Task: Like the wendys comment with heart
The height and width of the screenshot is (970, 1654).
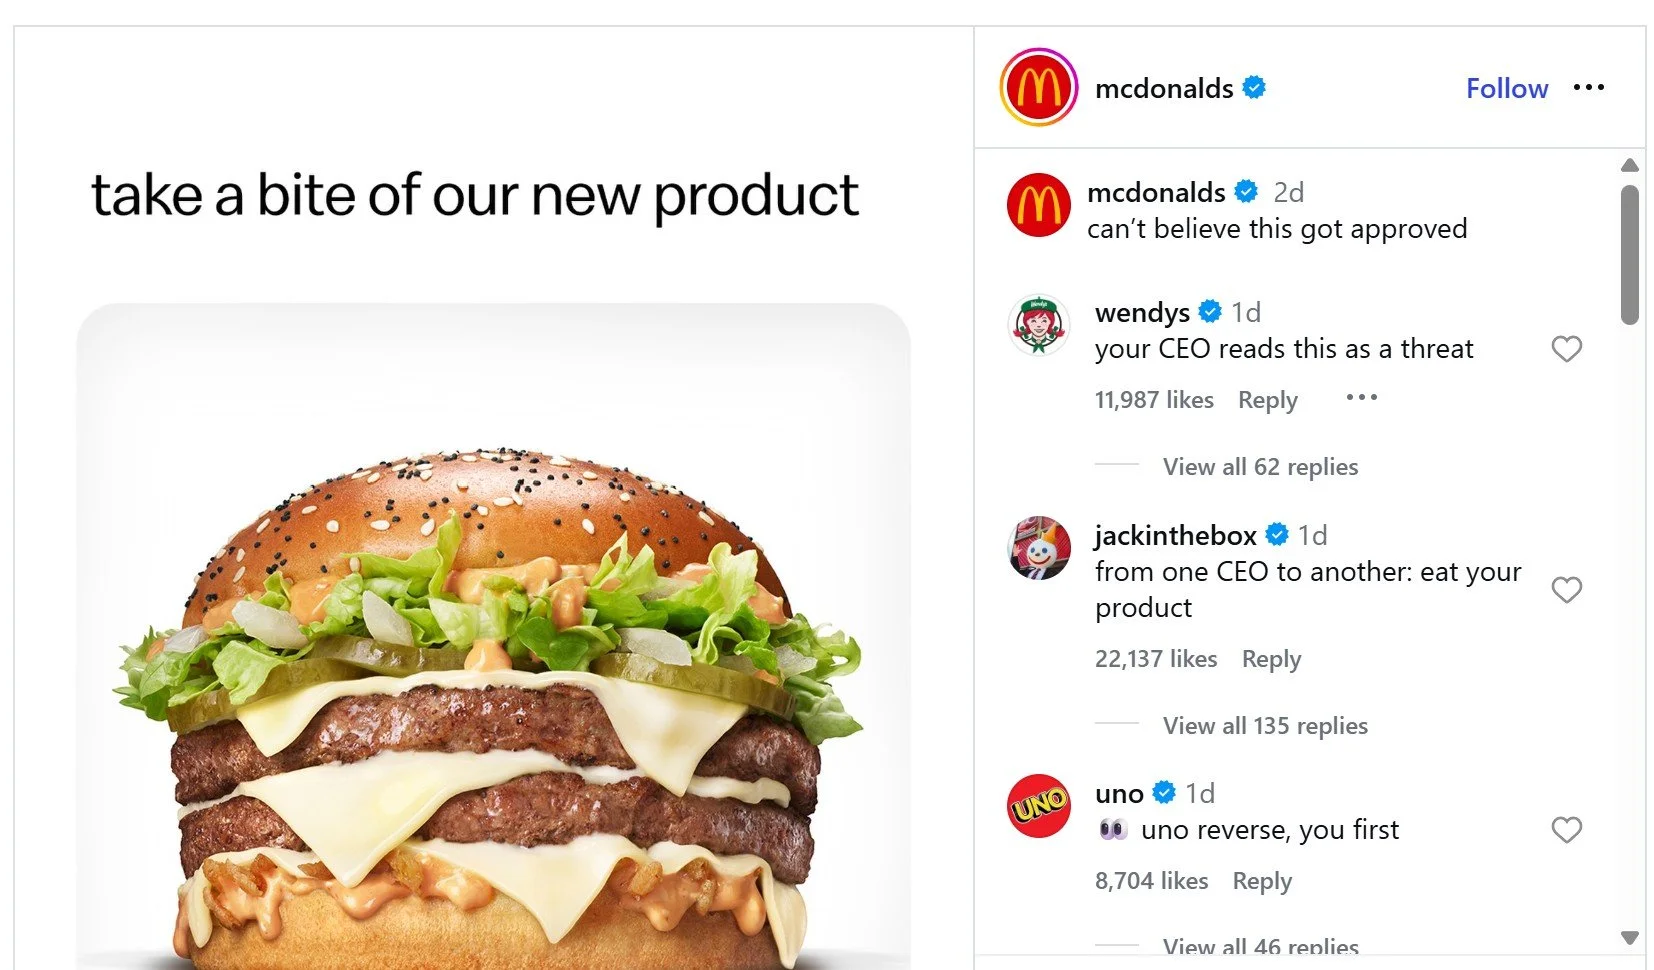Action: point(1566,349)
